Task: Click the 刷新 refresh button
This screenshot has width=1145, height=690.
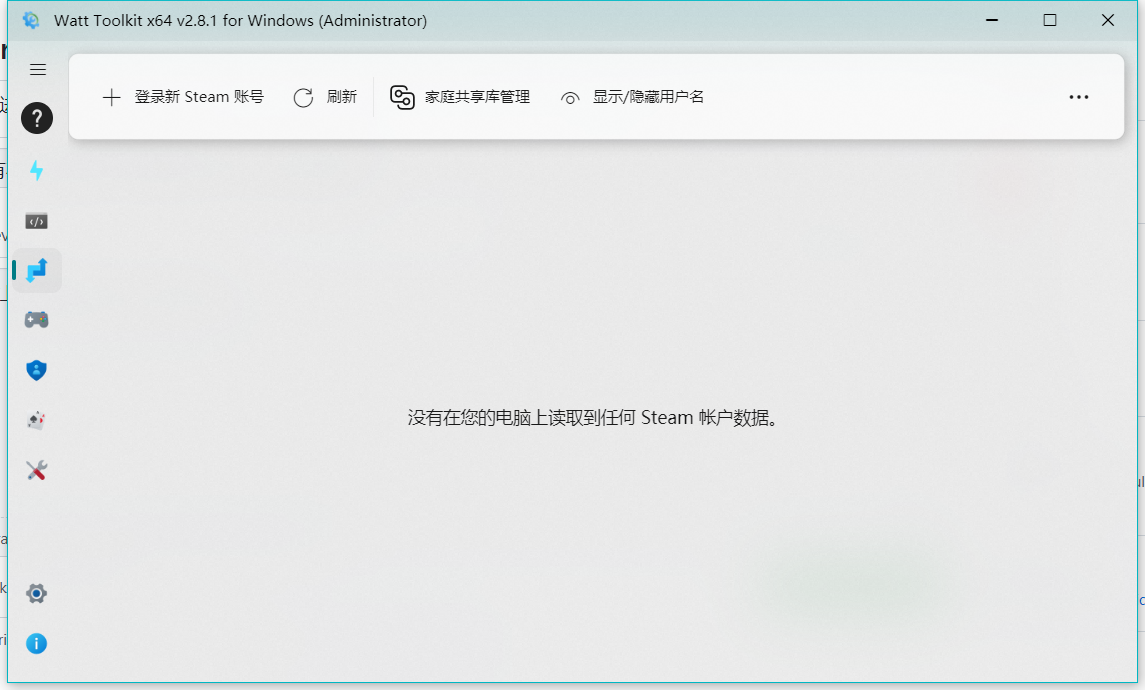Action: tap(325, 96)
